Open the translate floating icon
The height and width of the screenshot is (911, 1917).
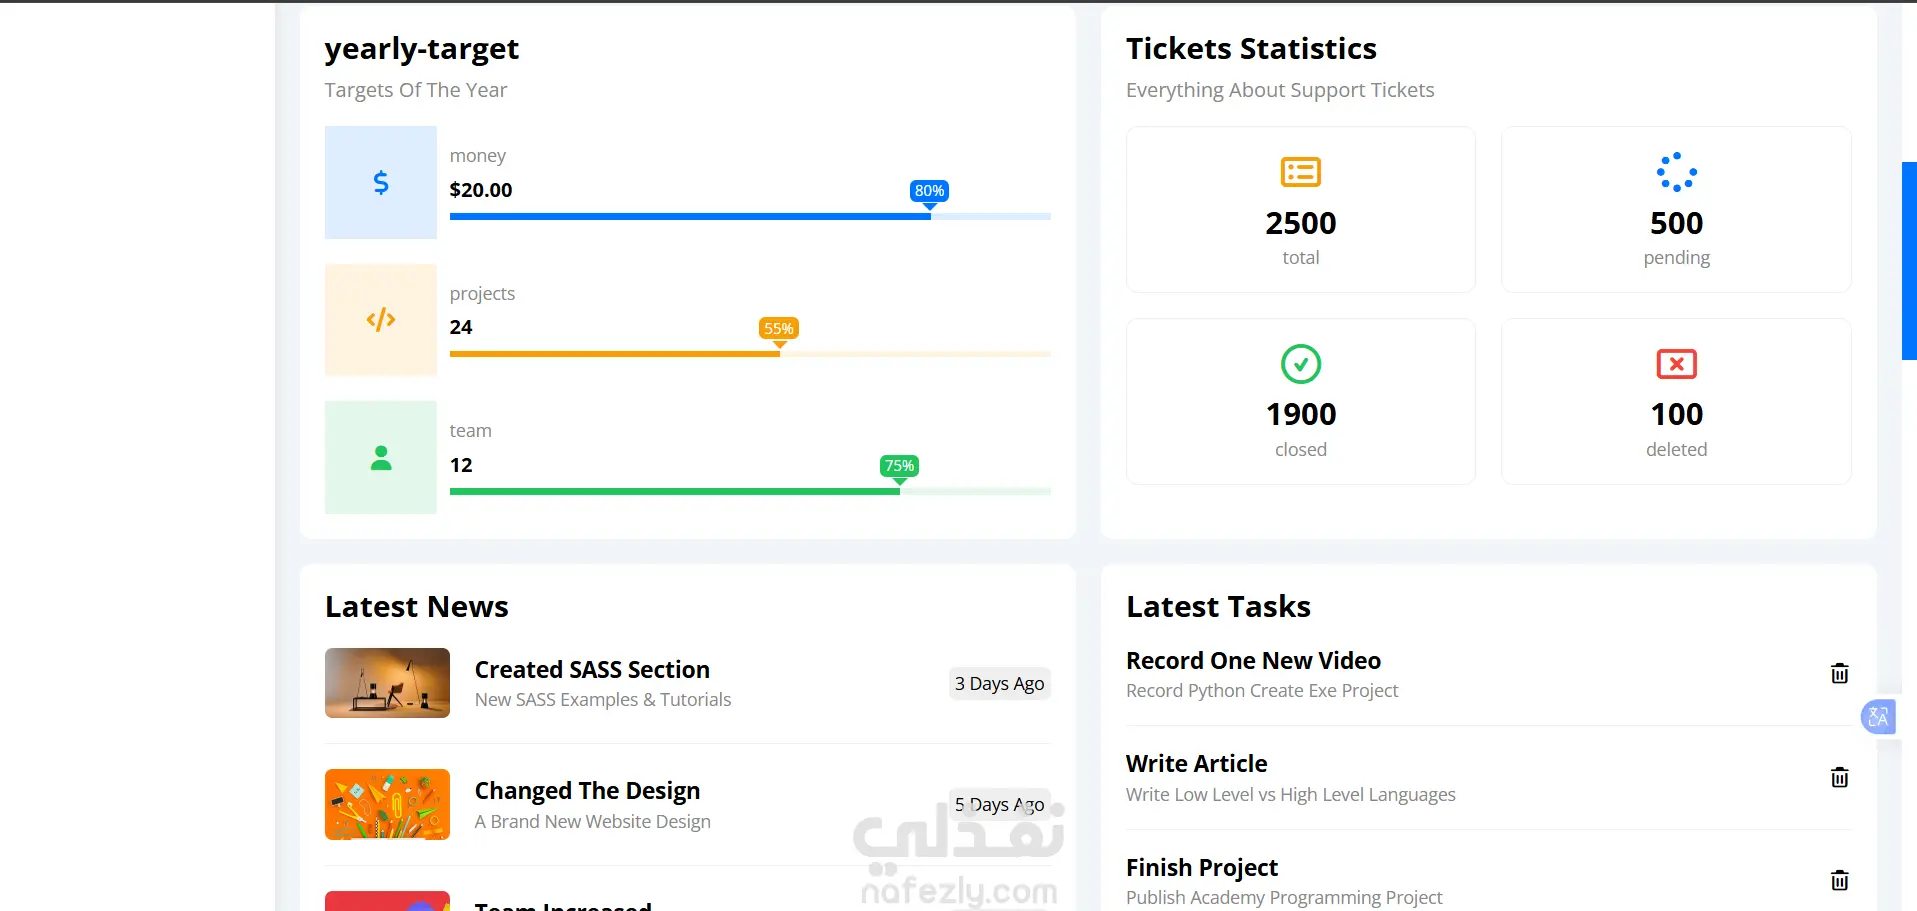[1878, 717]
